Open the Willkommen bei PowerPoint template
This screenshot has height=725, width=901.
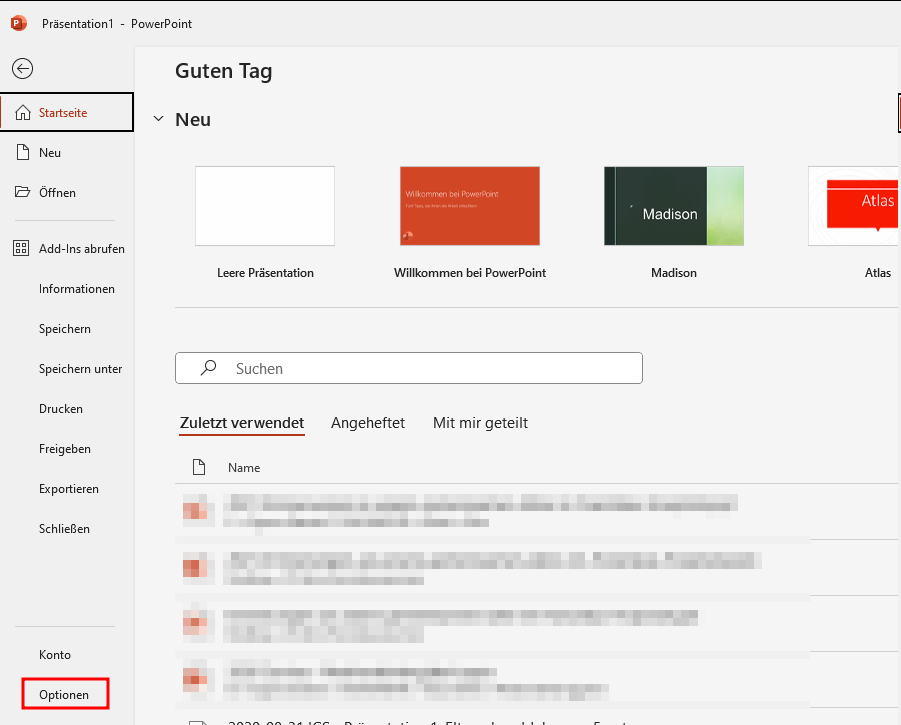(x=469, y=206)
